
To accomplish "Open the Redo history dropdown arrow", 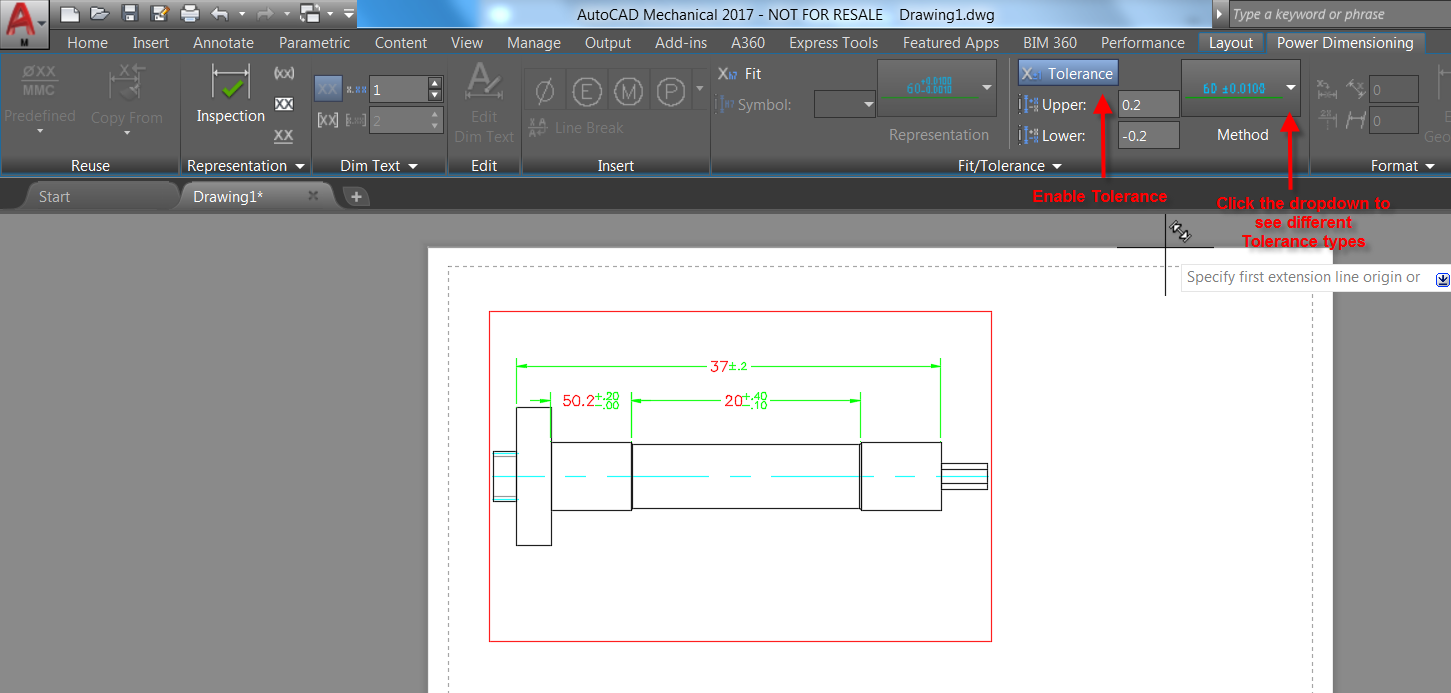I will [287, 14].
